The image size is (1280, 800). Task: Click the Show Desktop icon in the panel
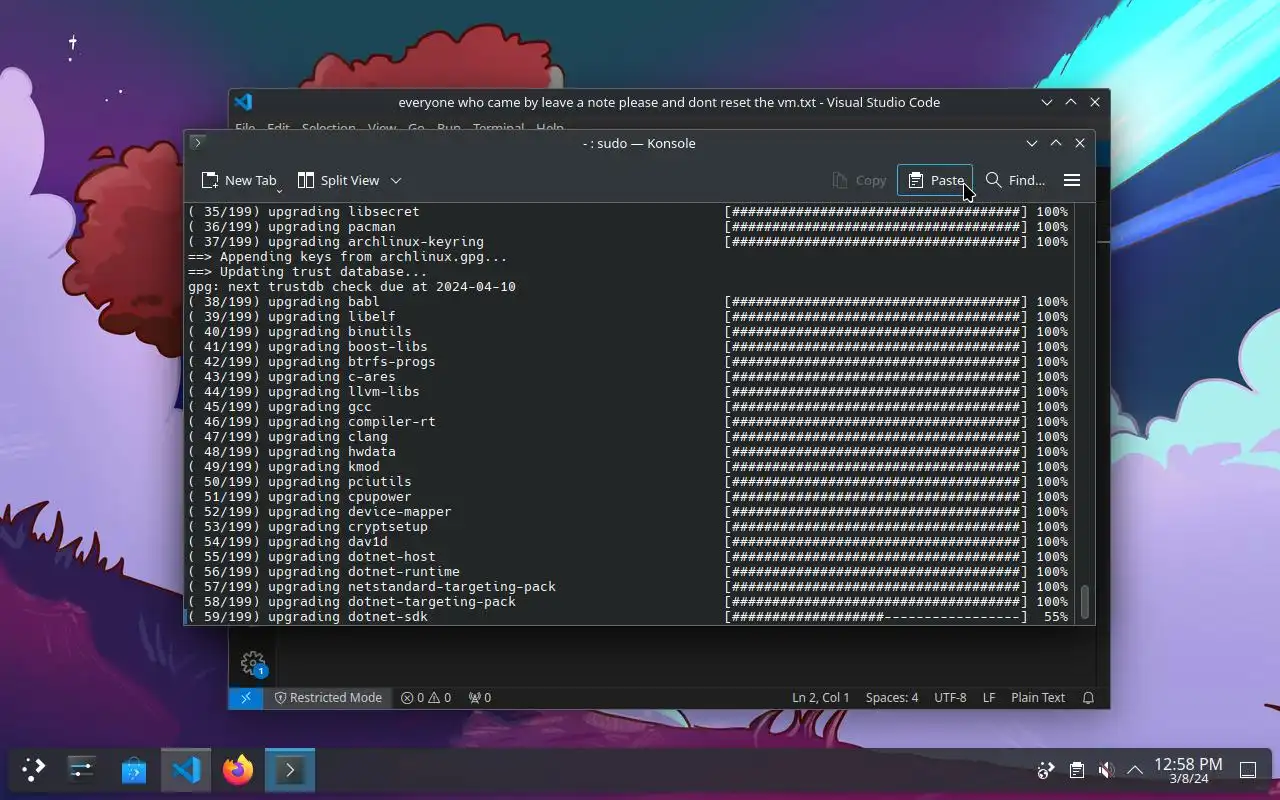(x=1248, y=770)
